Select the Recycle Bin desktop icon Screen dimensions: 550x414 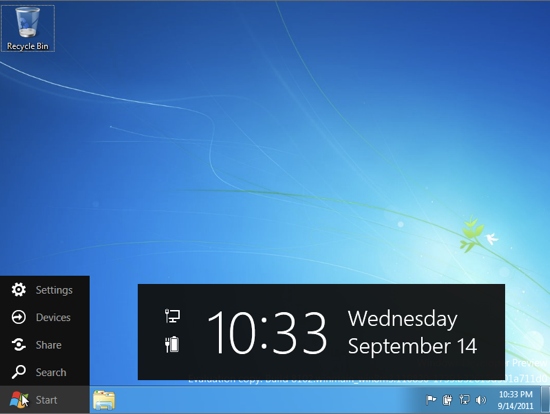(28, 28)
